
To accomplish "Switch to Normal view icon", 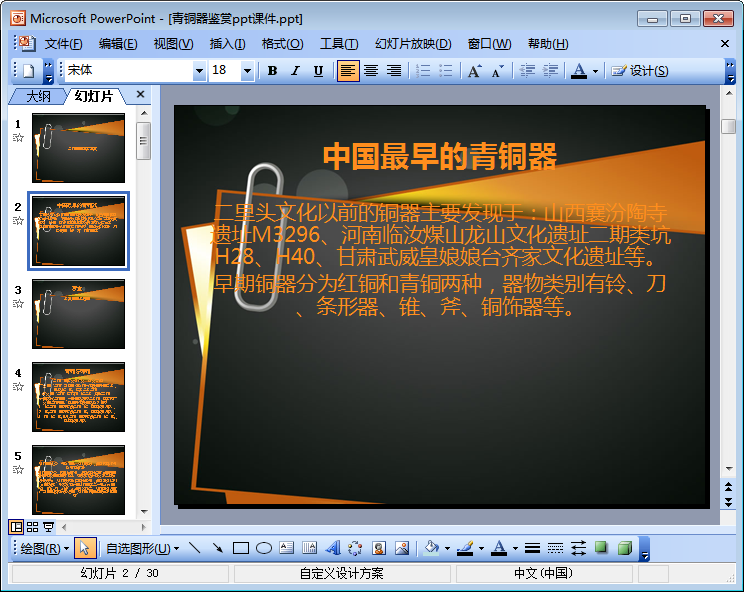I will pos(16,527).
